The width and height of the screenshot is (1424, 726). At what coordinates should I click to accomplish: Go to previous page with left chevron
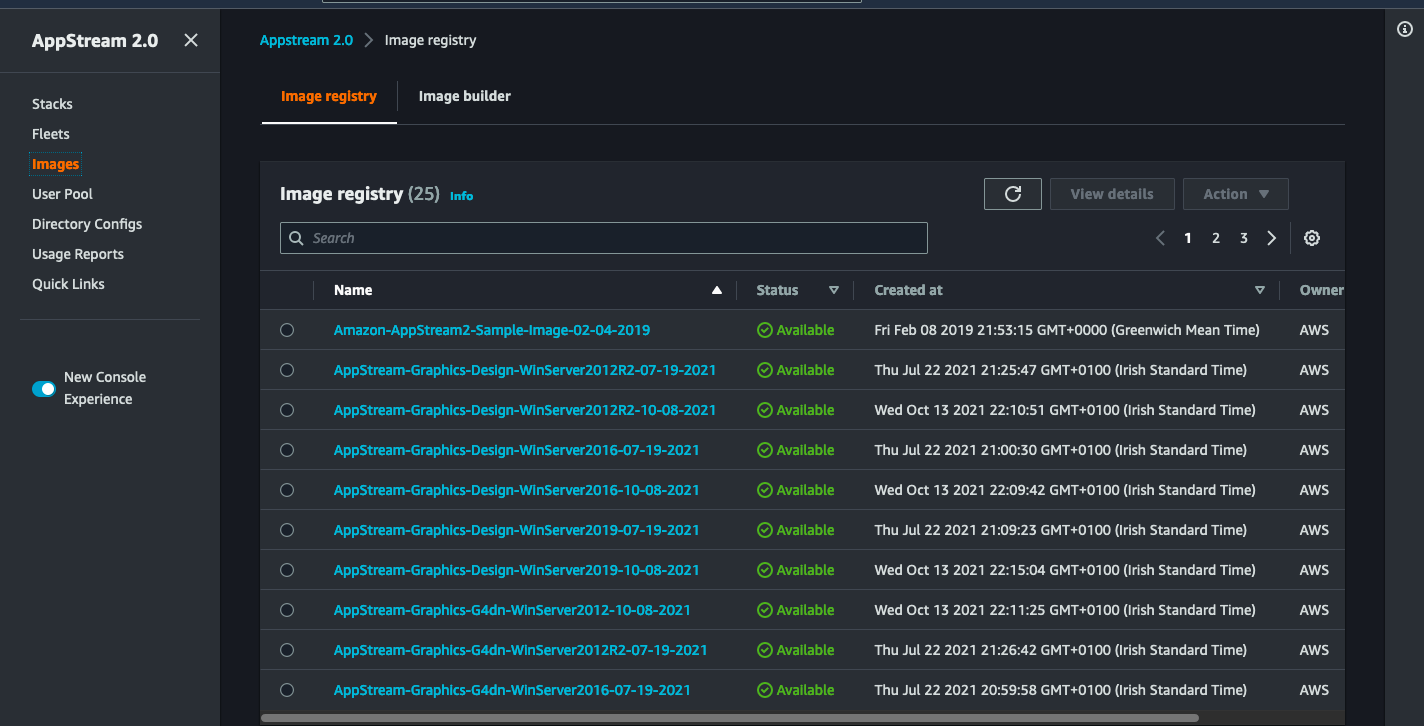(1160, 238)
